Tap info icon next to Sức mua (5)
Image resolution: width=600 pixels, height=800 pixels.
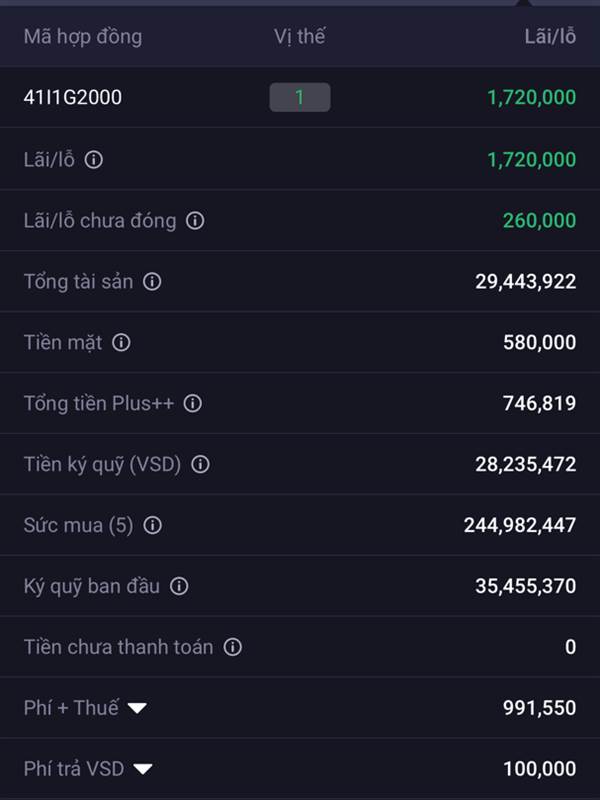click(152, 526)
